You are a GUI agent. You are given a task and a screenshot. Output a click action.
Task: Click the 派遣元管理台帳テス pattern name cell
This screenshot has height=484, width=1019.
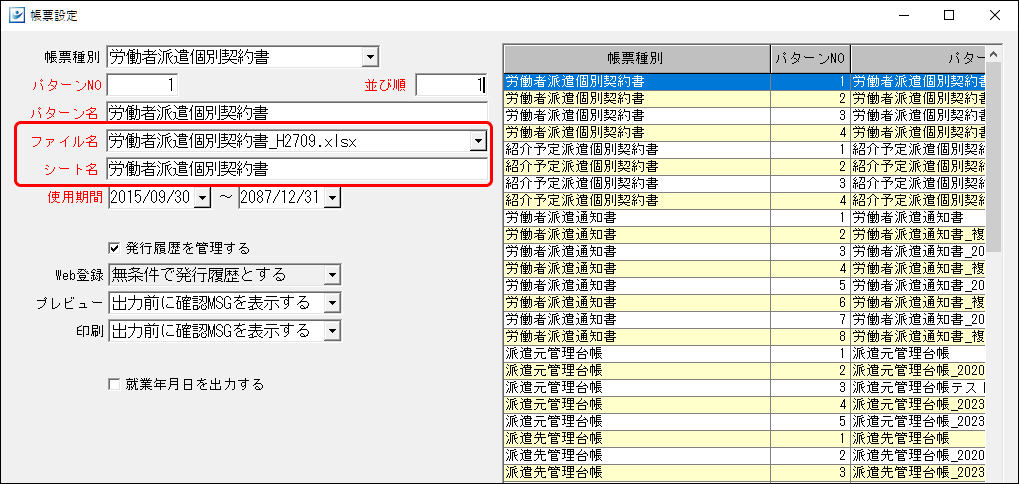[918, 387]
